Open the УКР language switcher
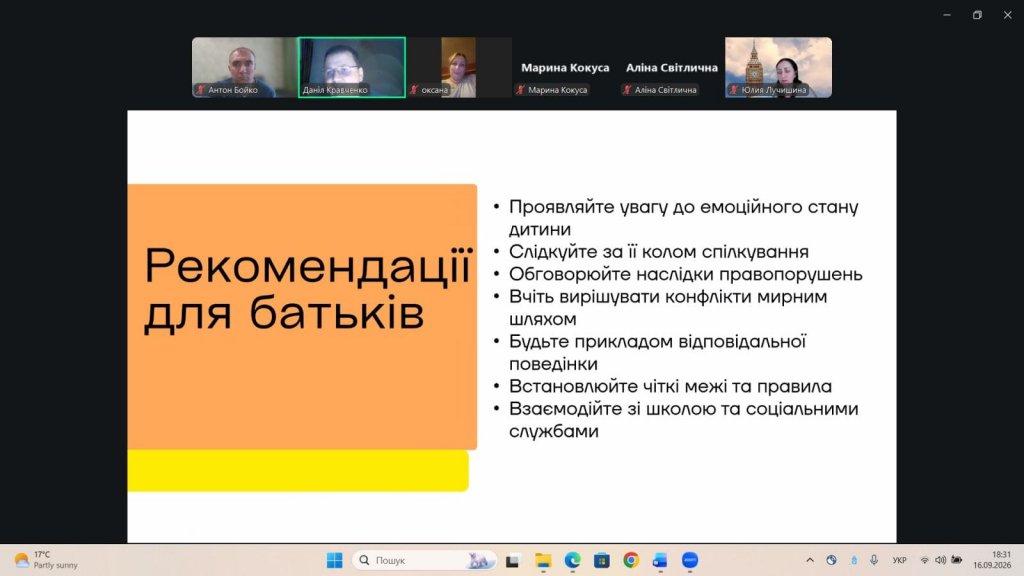The height and width of the screenshot is (576, 1024). 899,560
